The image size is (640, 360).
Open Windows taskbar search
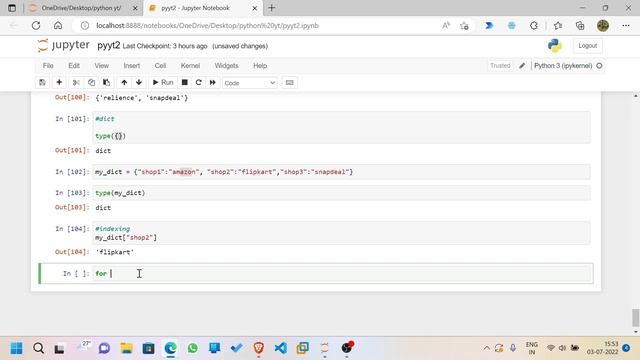tap(38, 348)
